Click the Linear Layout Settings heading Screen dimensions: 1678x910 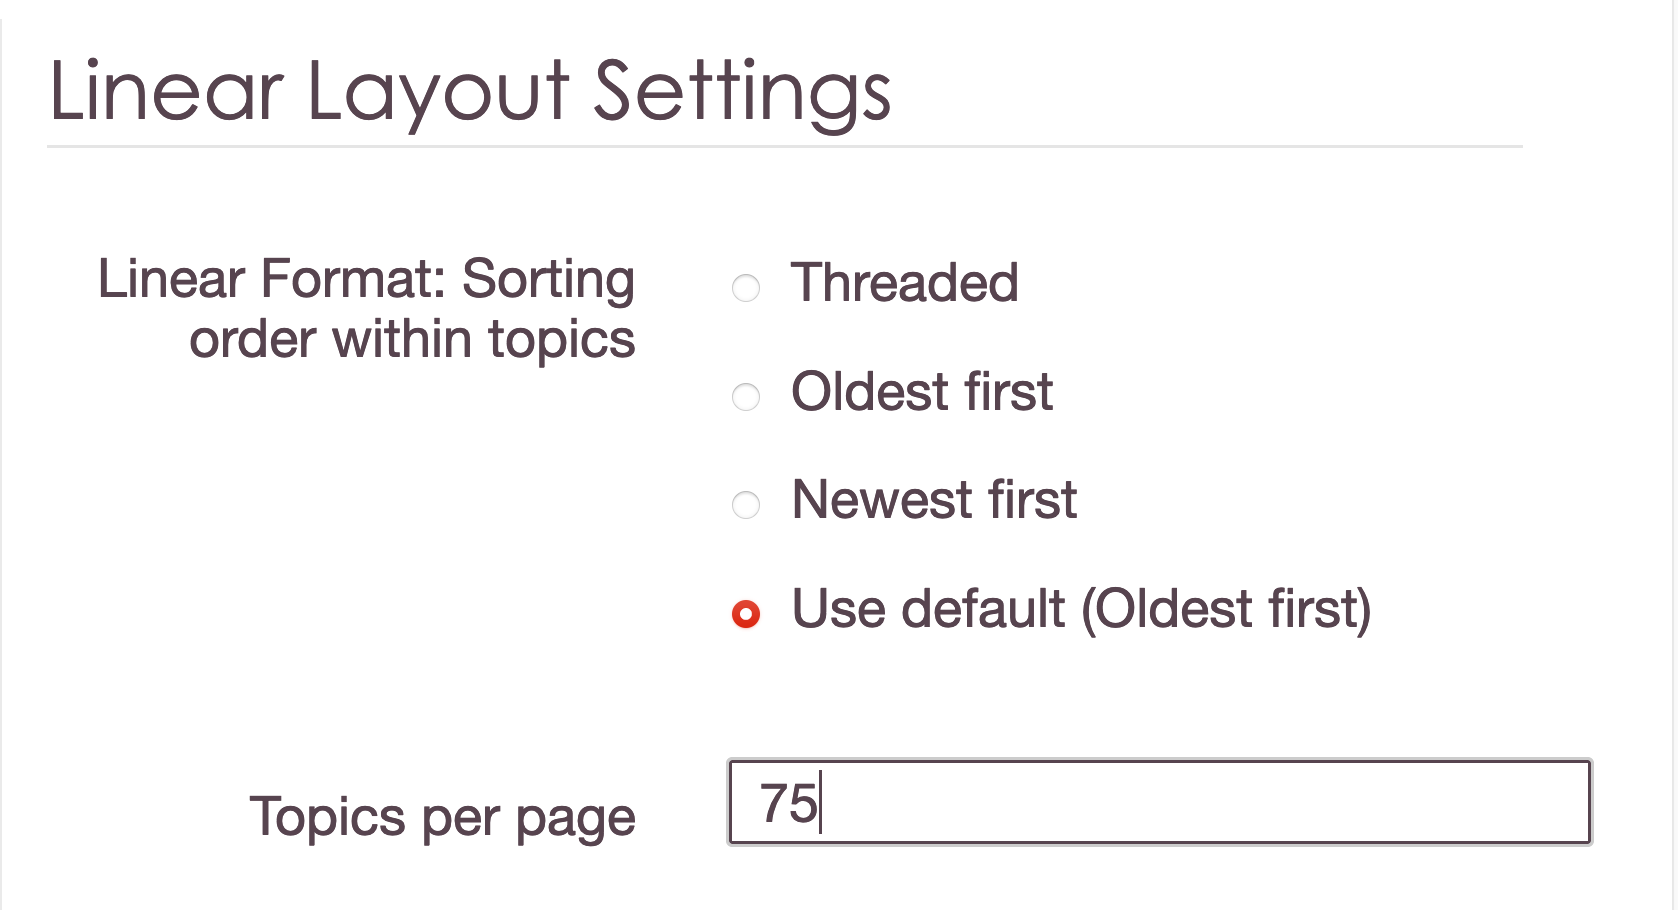point(470,92)
